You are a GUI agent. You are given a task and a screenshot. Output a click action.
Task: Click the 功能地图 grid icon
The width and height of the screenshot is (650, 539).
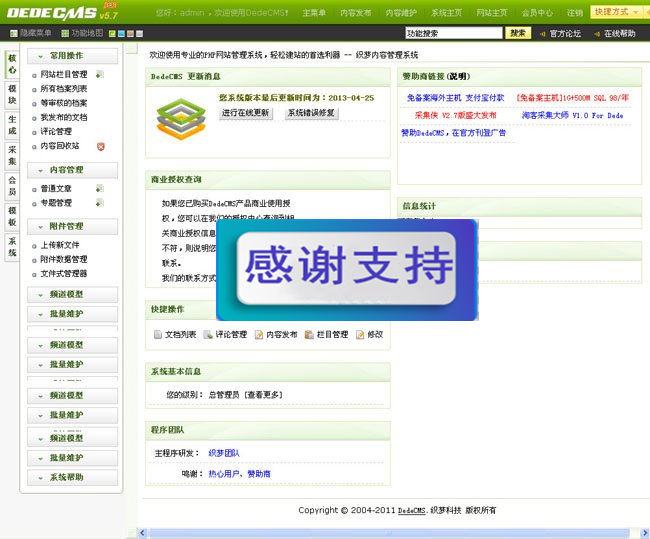(65, 34)
